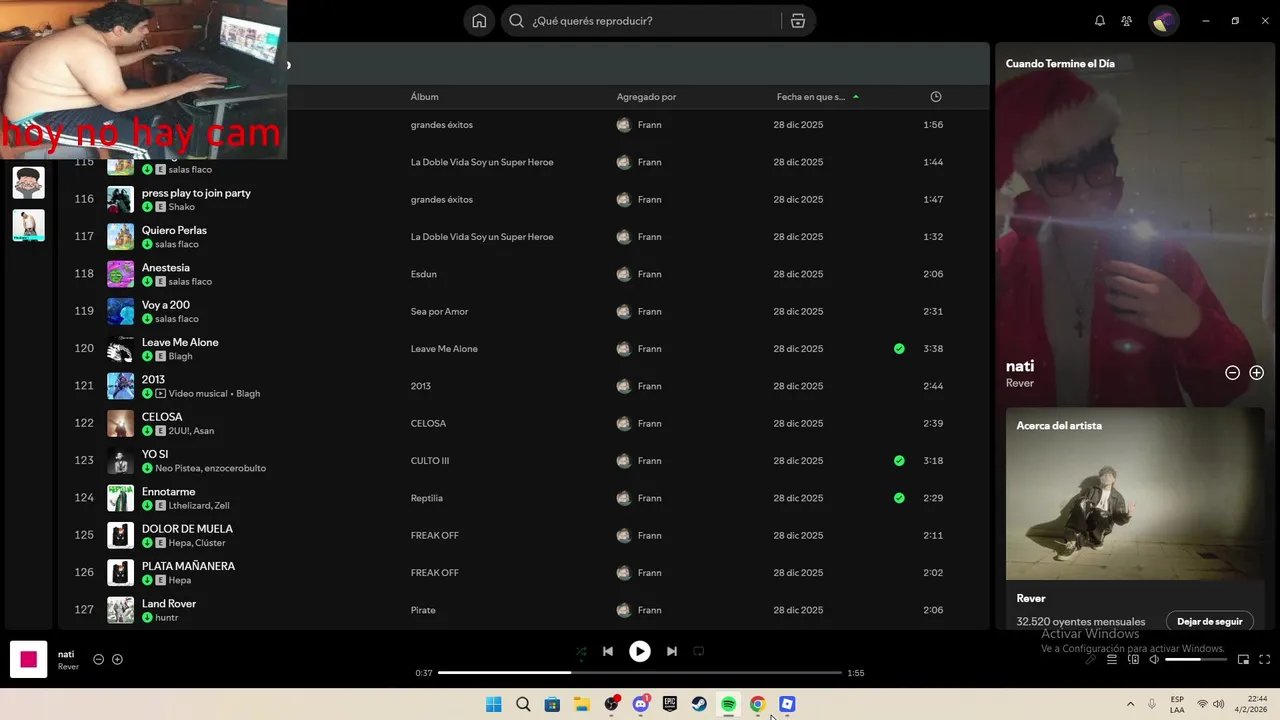
Task: Sort by Agregado por column header
Action: pyautogui.click(x=646, y=97)
